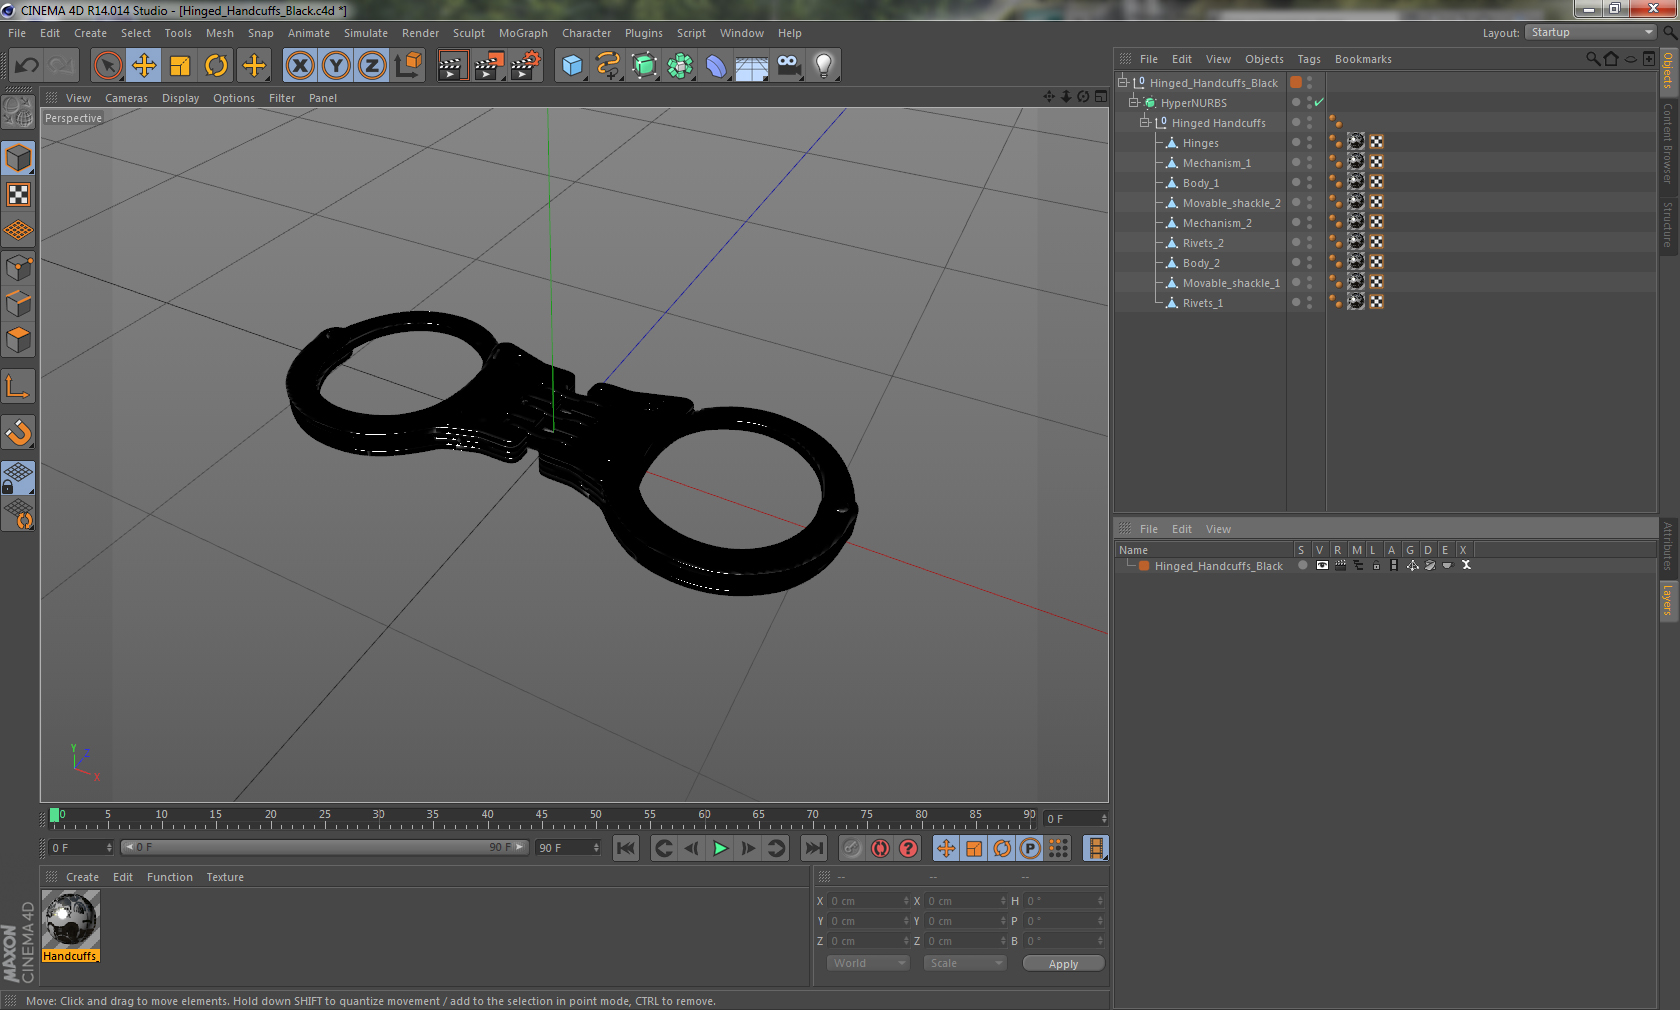Activate the Rotate tool
The image size is (1680, 1010).
point(216,66)
